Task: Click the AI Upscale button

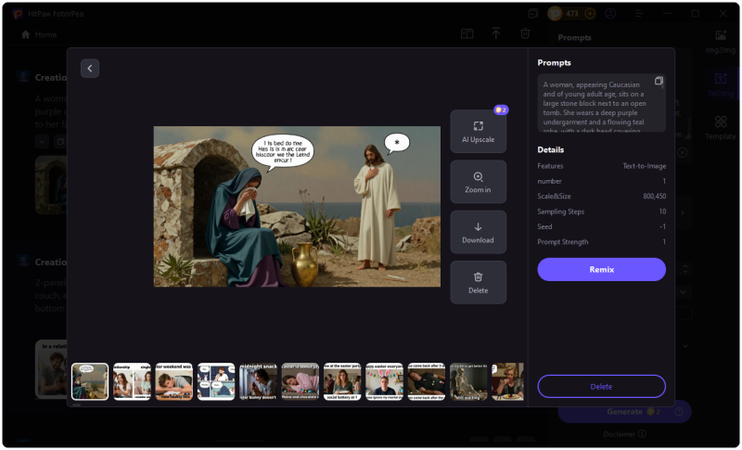Action: pyautogui.click(x=478, y=132)
